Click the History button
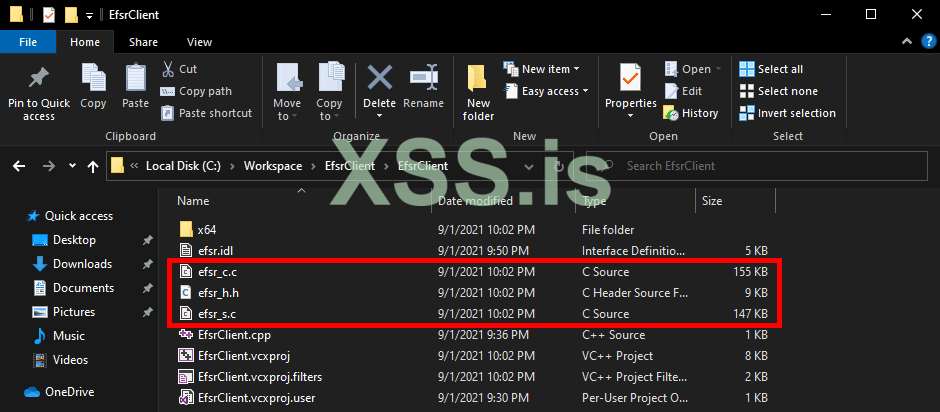The width and height of the screenshot is (940, 412). pyautogui.click(x=691, y=113)
